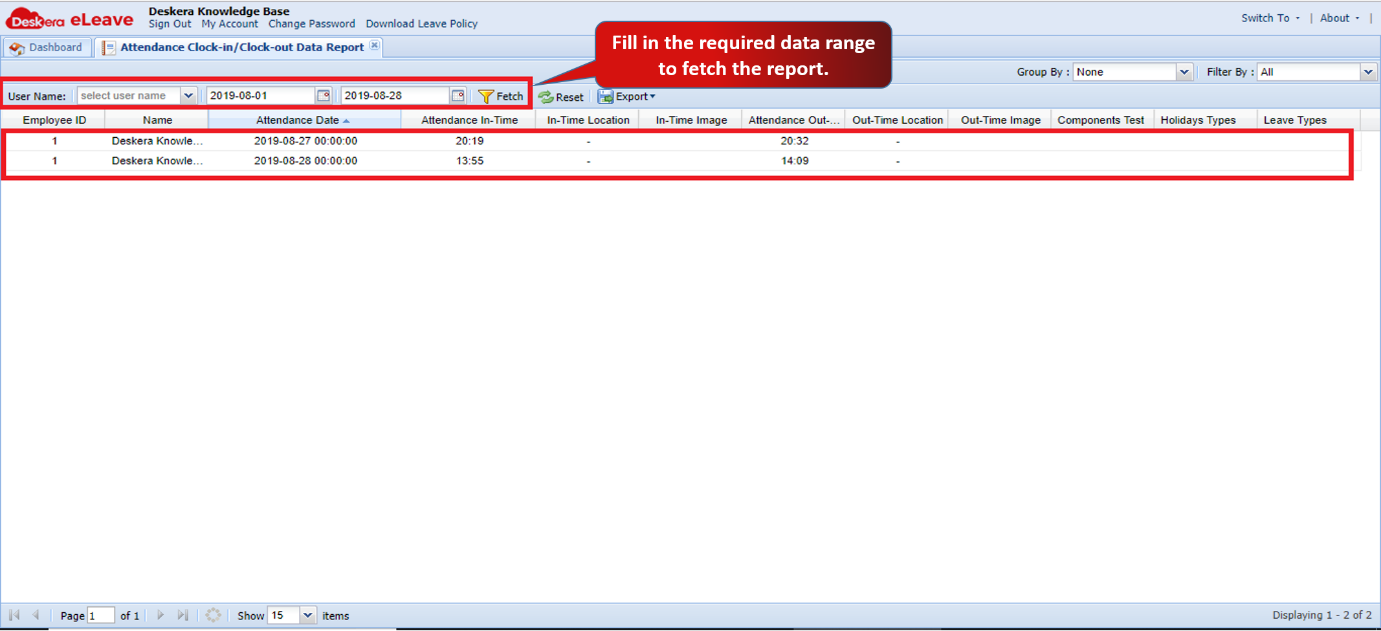Screen dimensions: 1381x631
Task: Click the in-time cell 20:19
Action: [469, 141]
